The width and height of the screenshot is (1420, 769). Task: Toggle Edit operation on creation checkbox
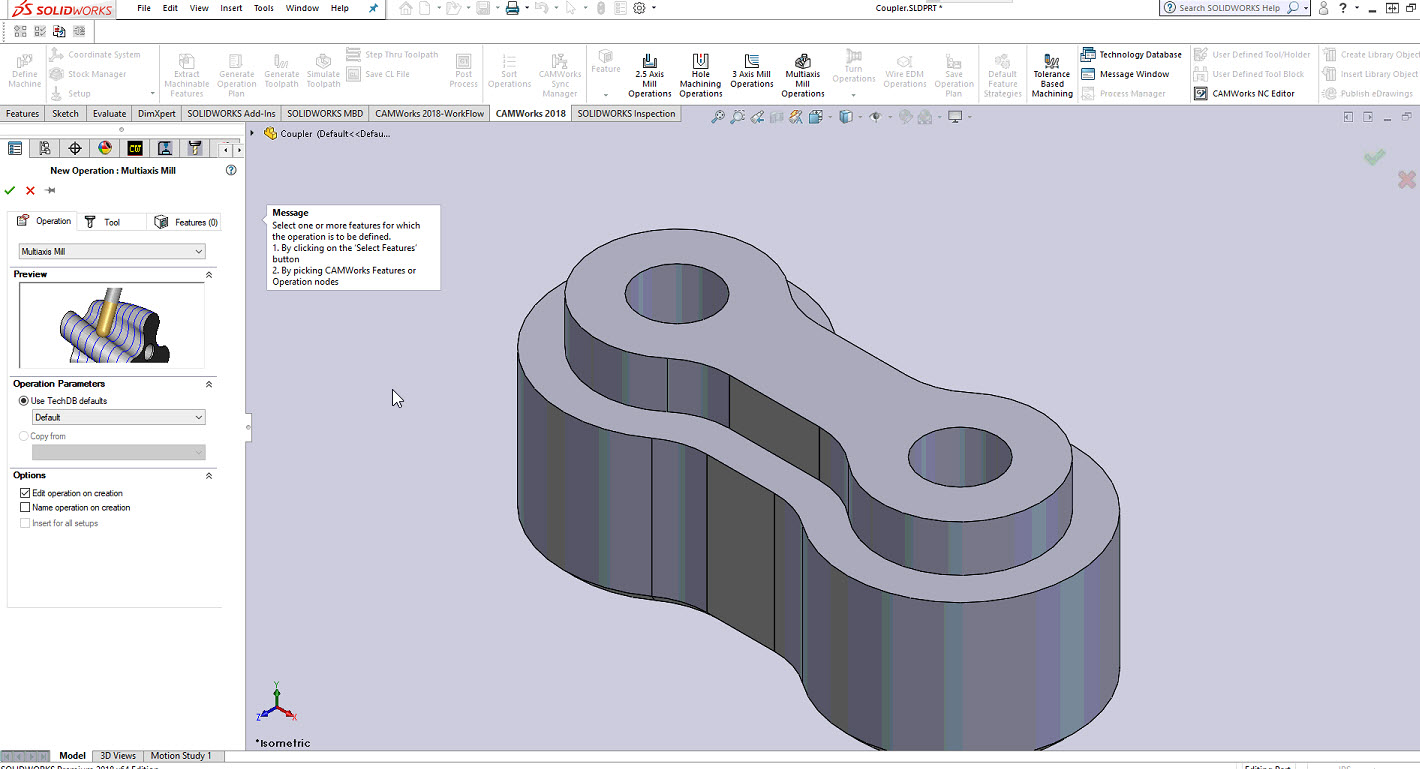(25, 493)
